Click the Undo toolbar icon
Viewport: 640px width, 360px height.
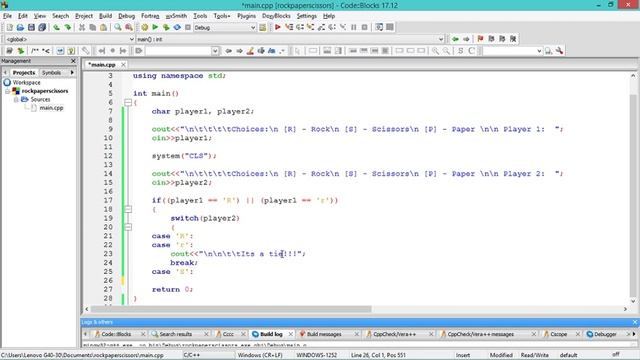pos(56,27)
